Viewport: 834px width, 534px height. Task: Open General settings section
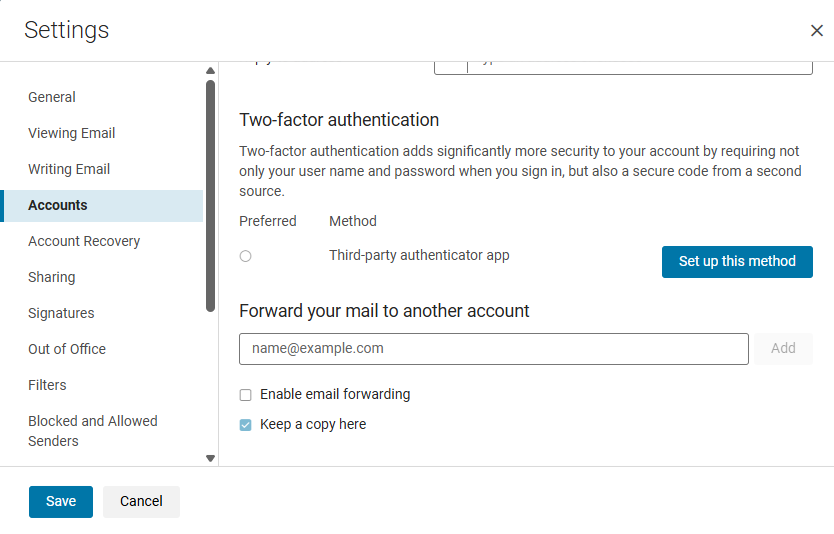52,97
